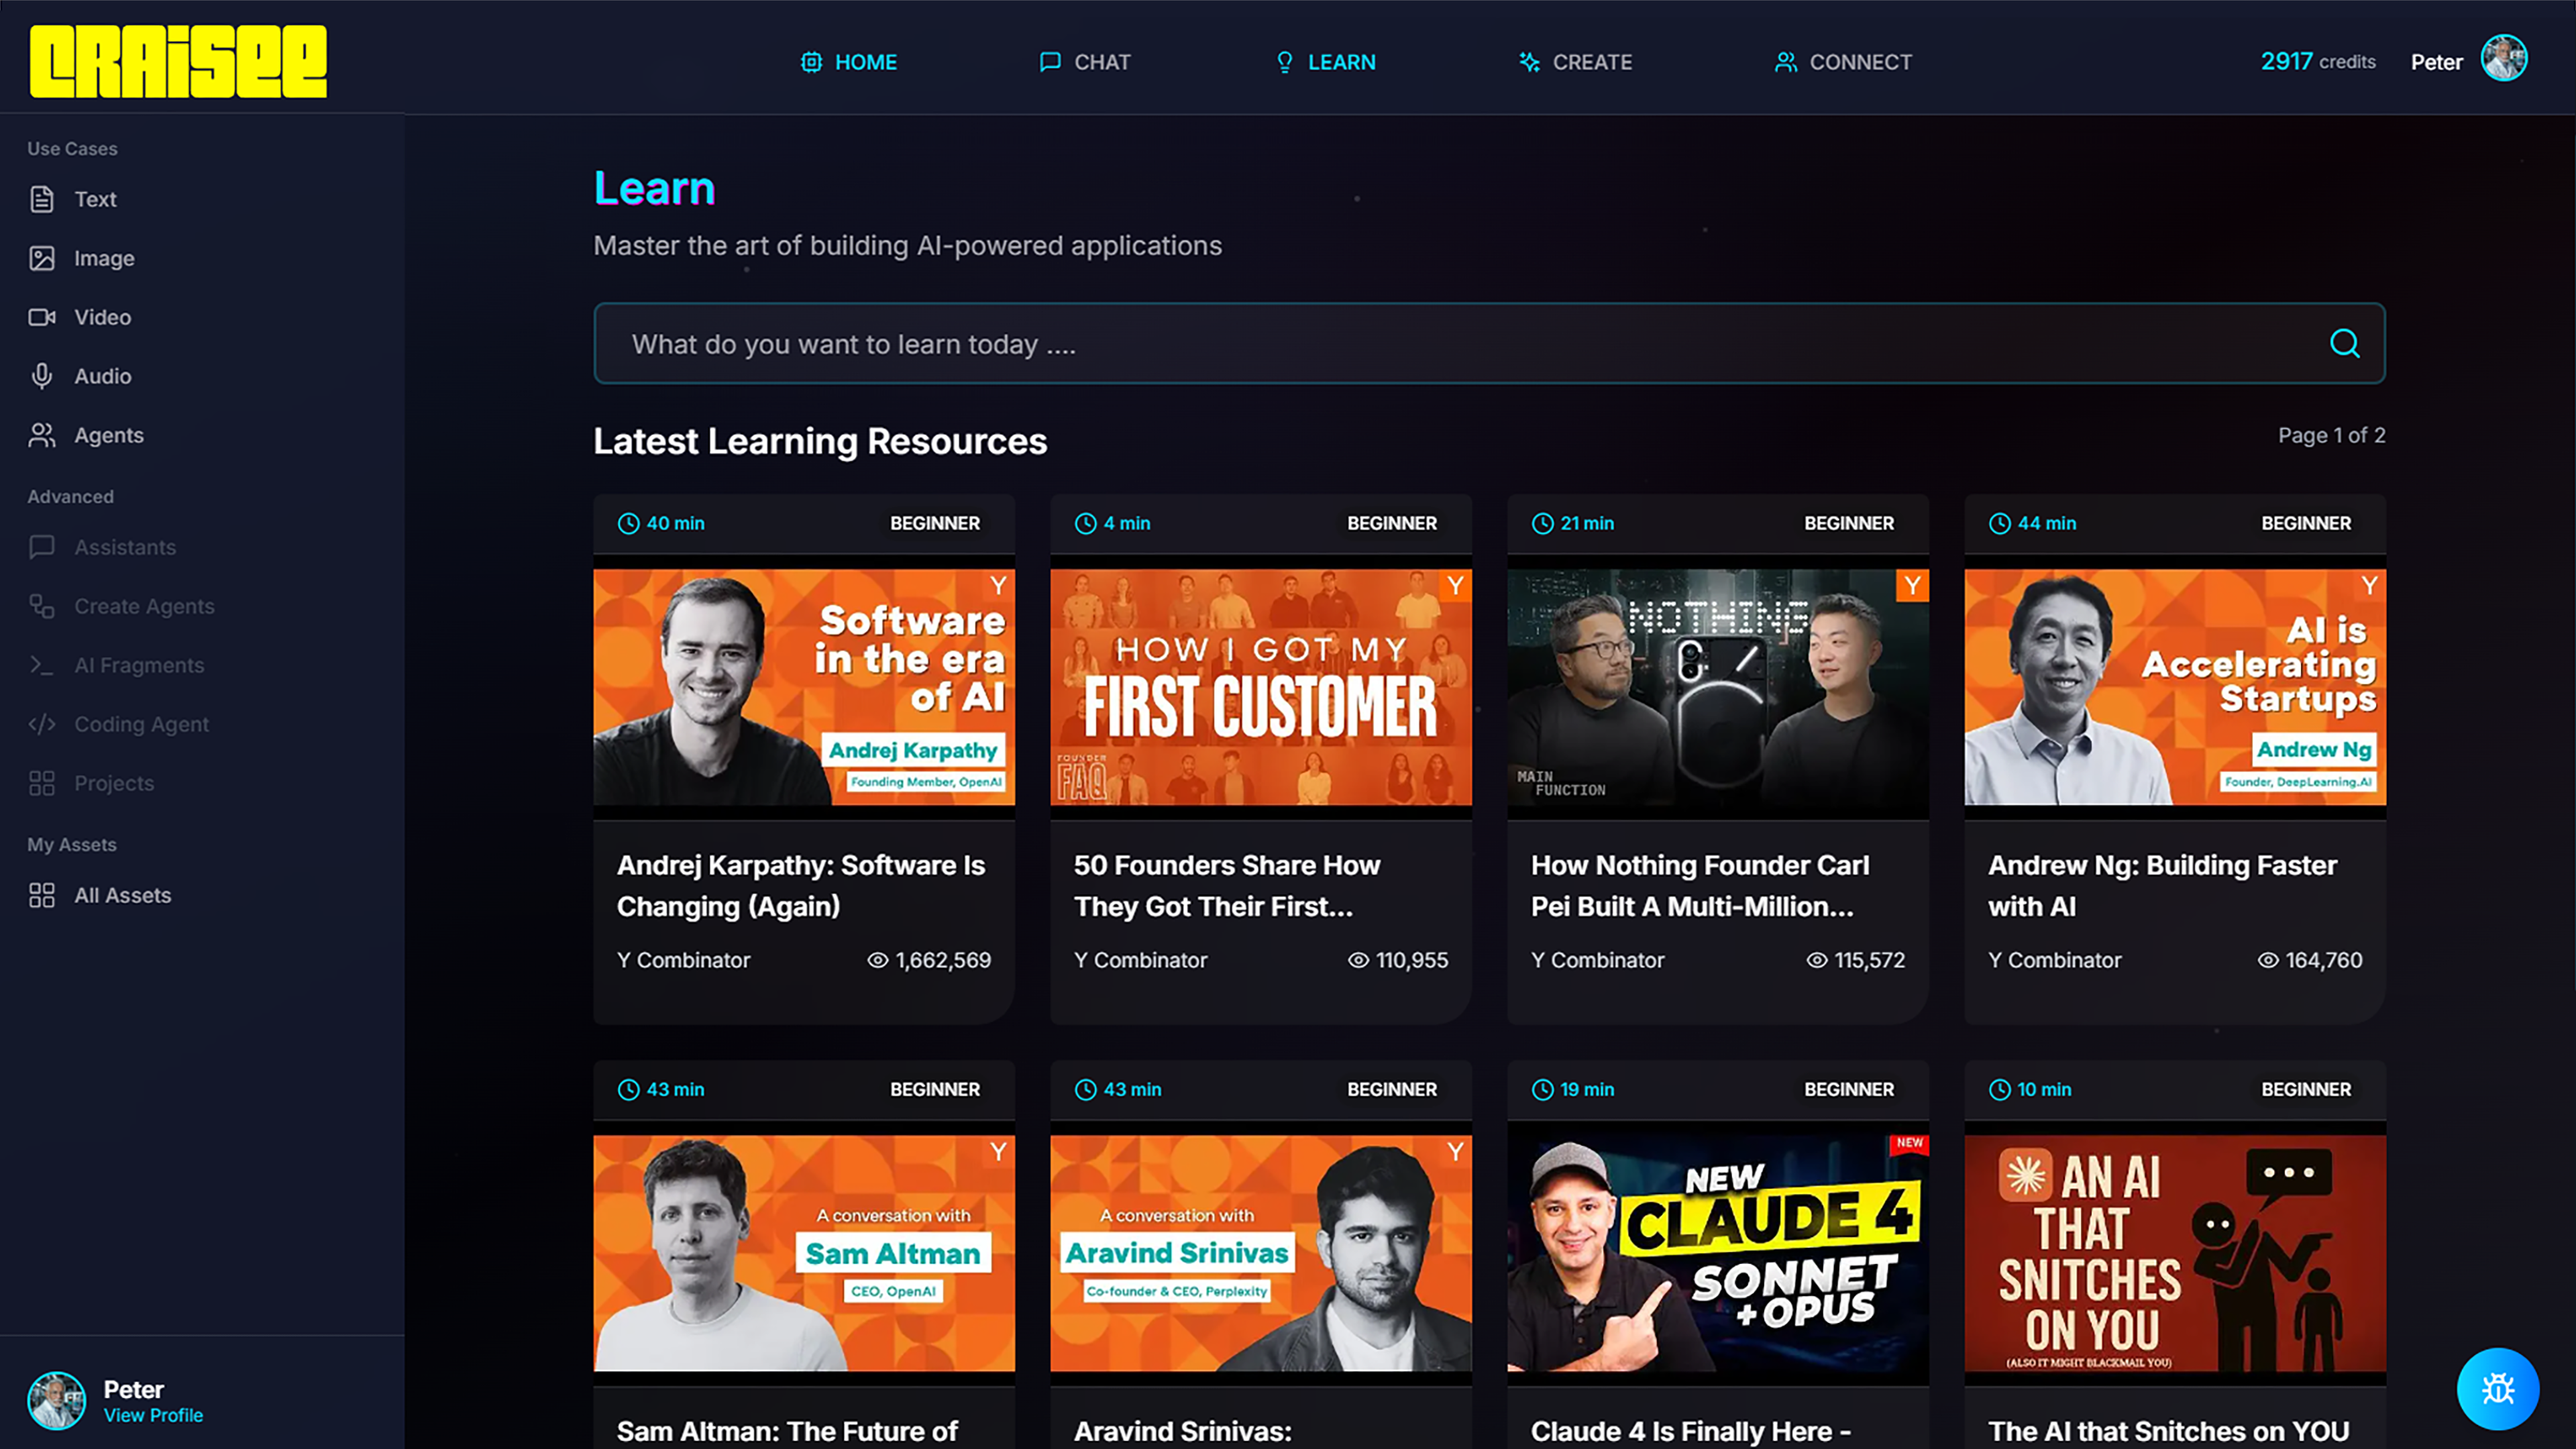Open the AI That Snitches thumbnail
This screenshot has height=1449, width=2576.
click(2175, 1253)
